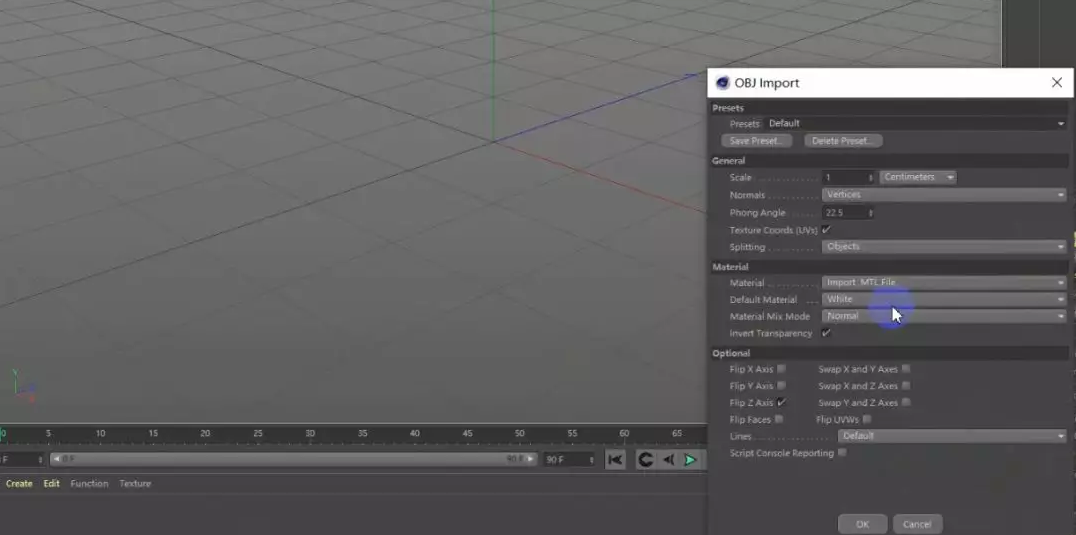Disable Invert Transparency option
Screen dimensions: 1076x535
coord(826,333)
